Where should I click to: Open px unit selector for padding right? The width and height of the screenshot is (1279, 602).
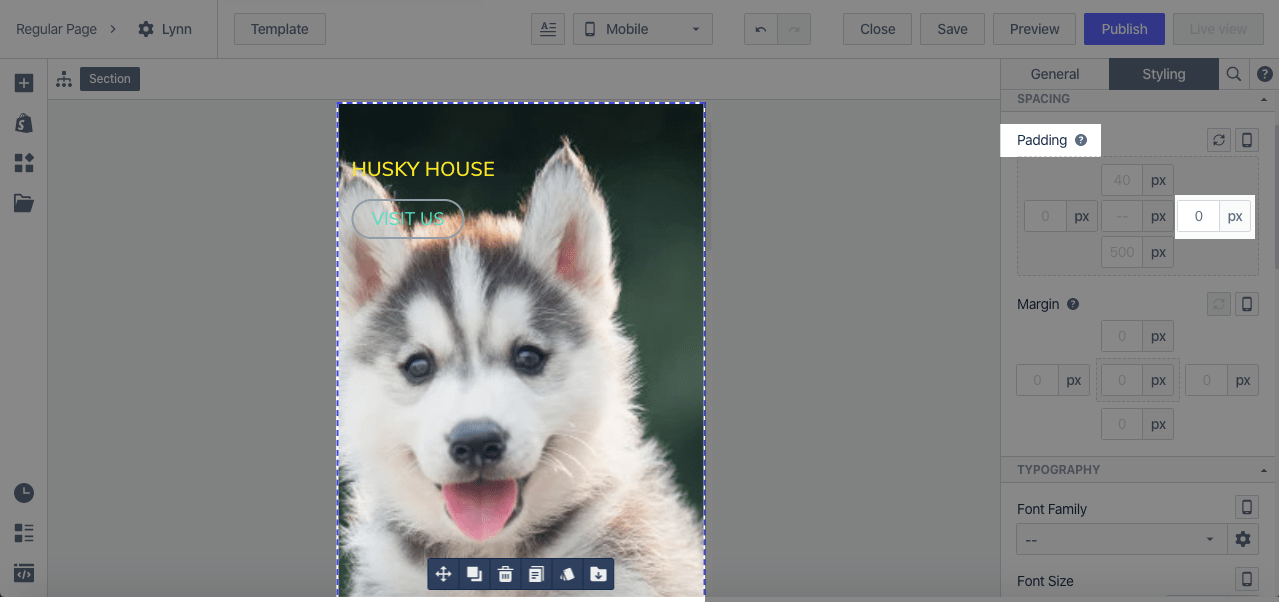(x=1235, y=216)
